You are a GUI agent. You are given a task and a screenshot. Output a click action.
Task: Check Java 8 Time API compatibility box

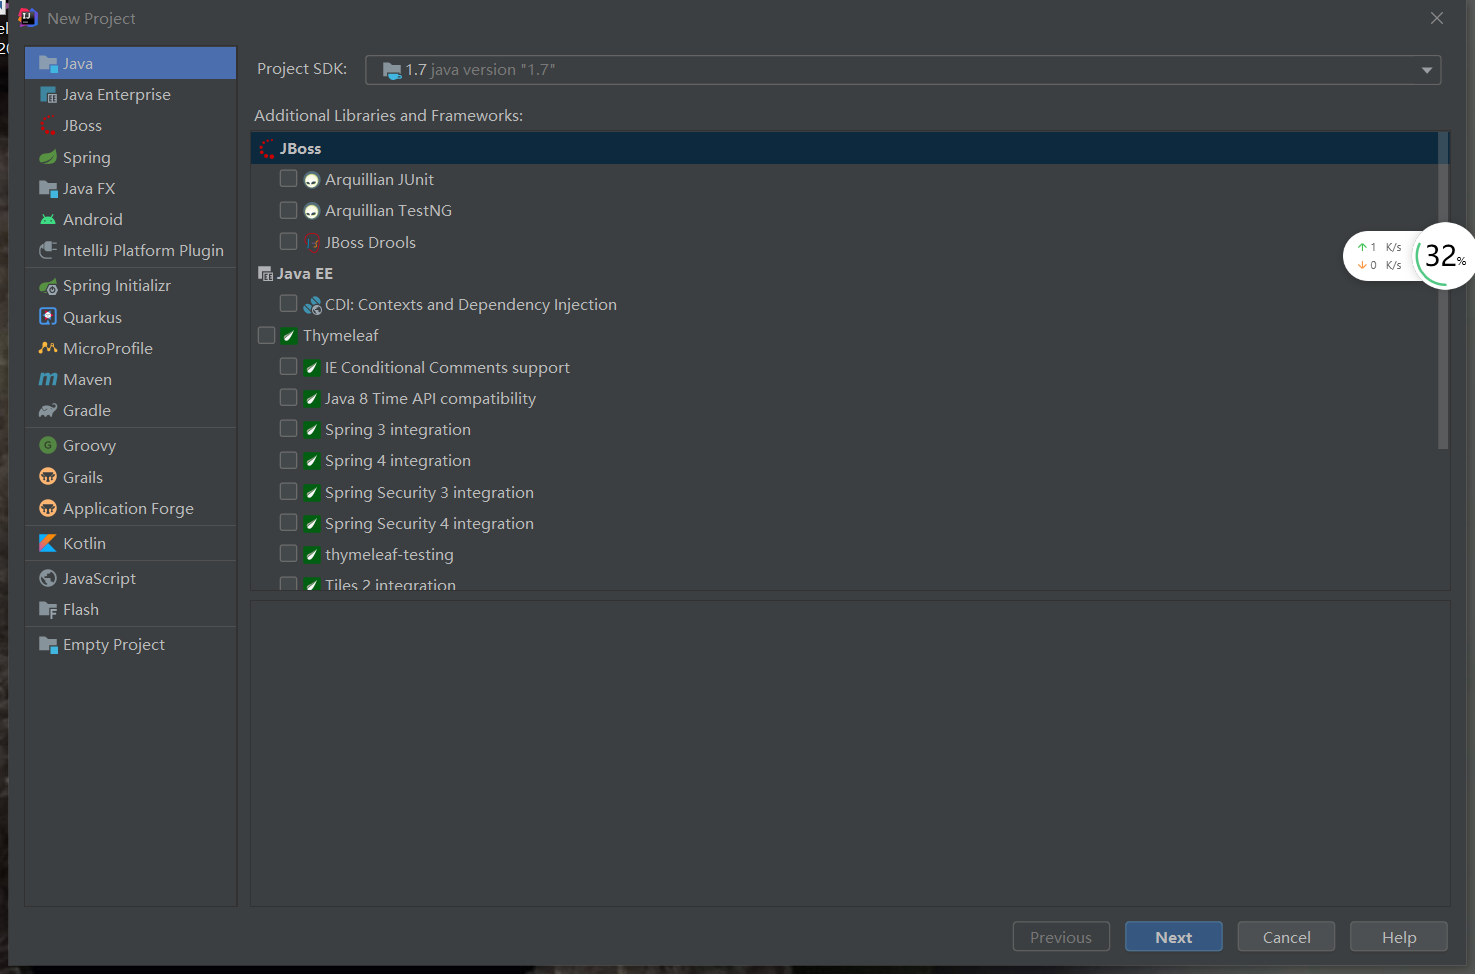288,397
